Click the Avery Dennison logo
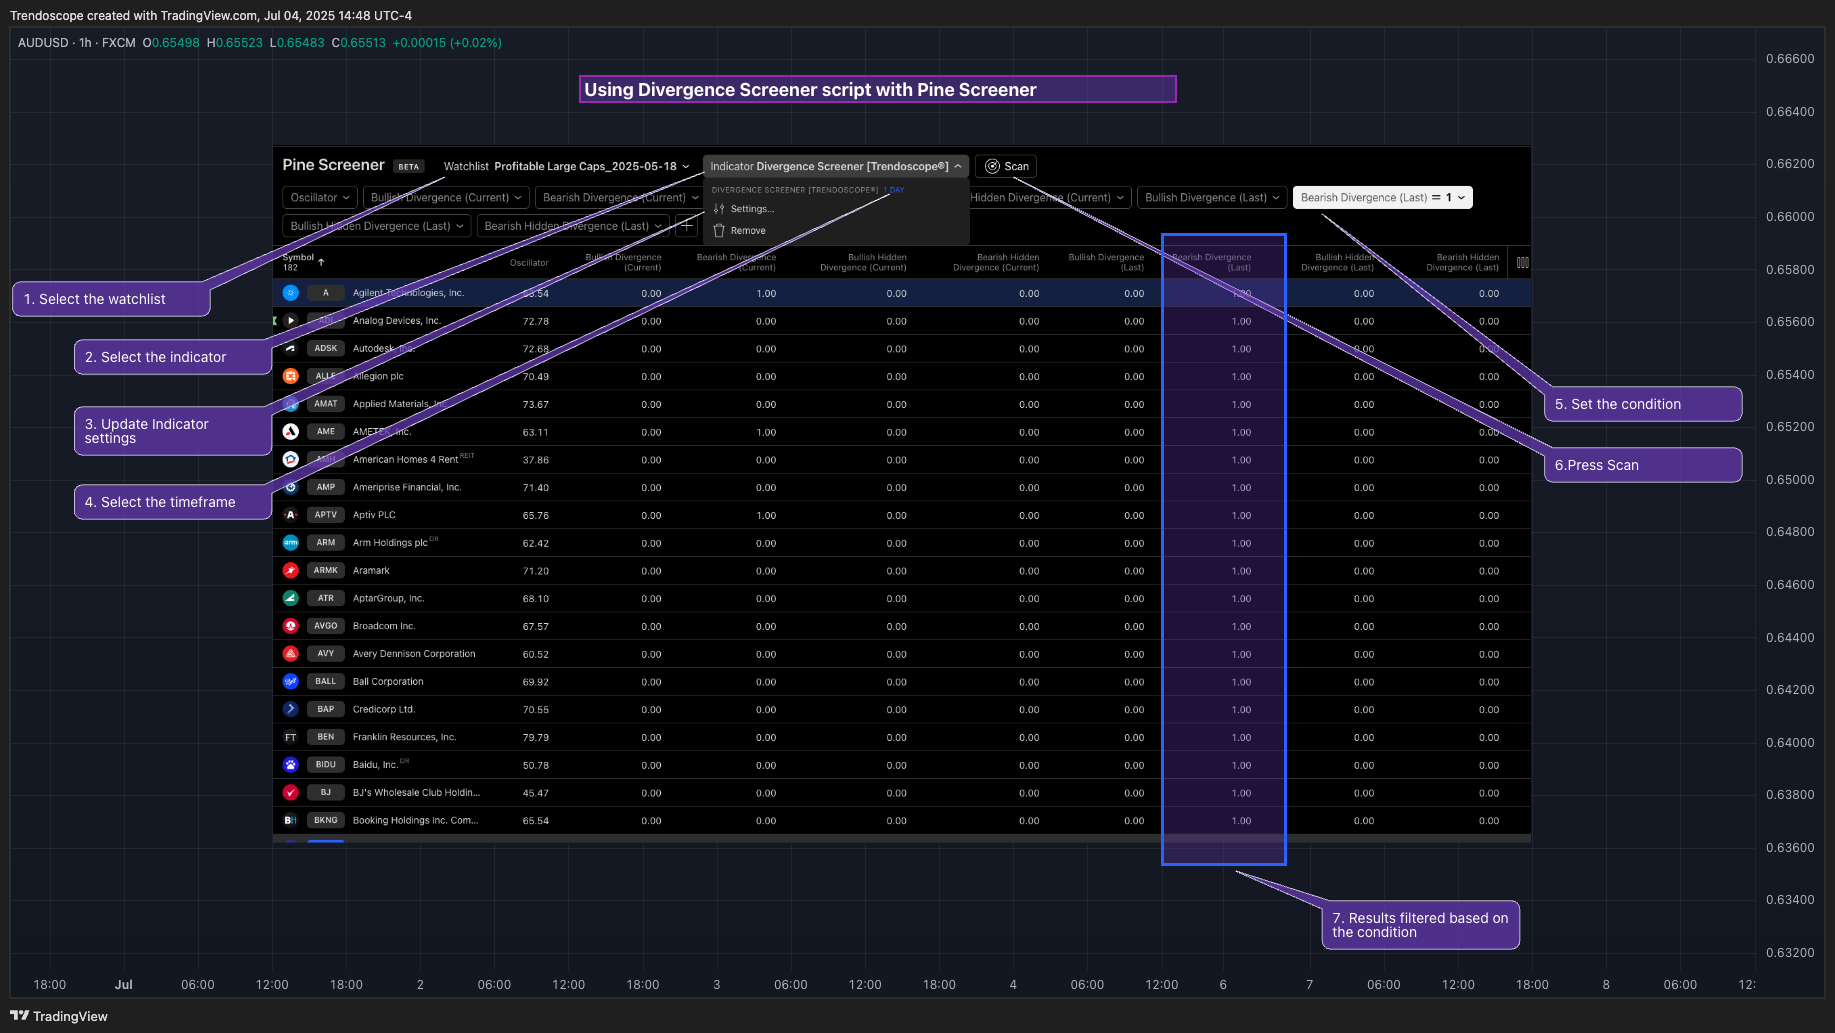 [x=290, y=654]
